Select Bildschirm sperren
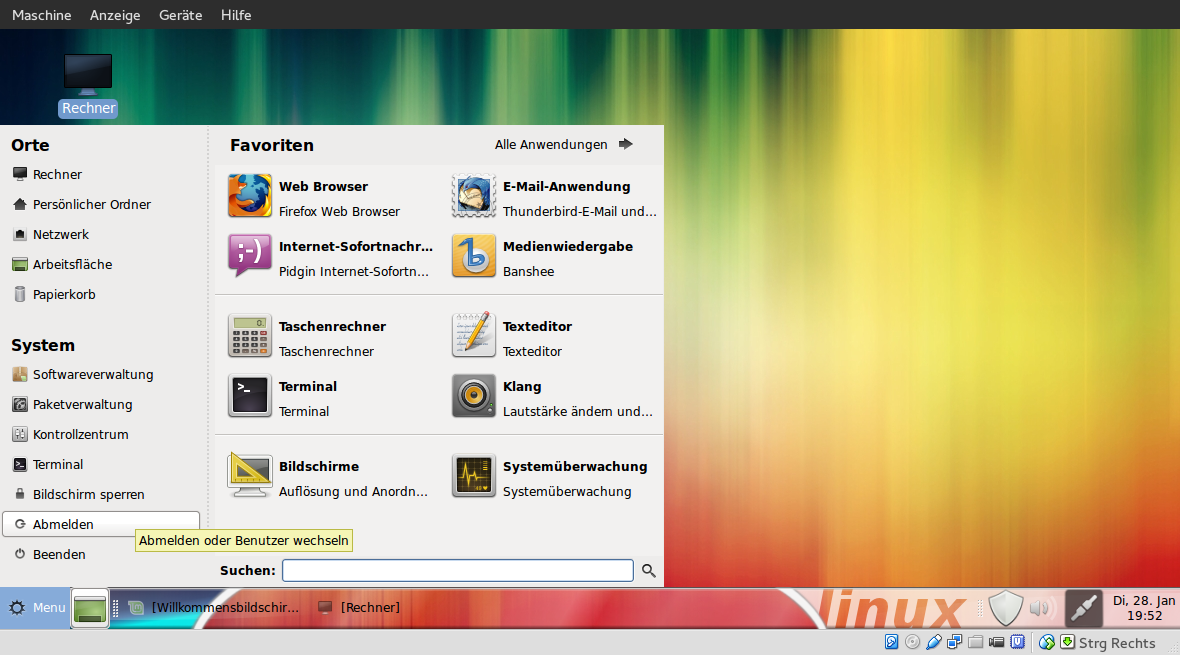Viewport: 1180px width, 655px height. (x=102, y=495)
